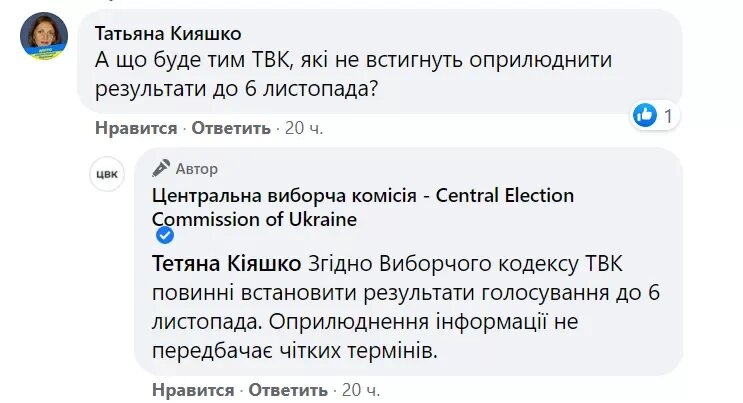
Task: Open the first comment's 20 ч. timestamp
Action: pyautogui.click(x=304, y=128)
